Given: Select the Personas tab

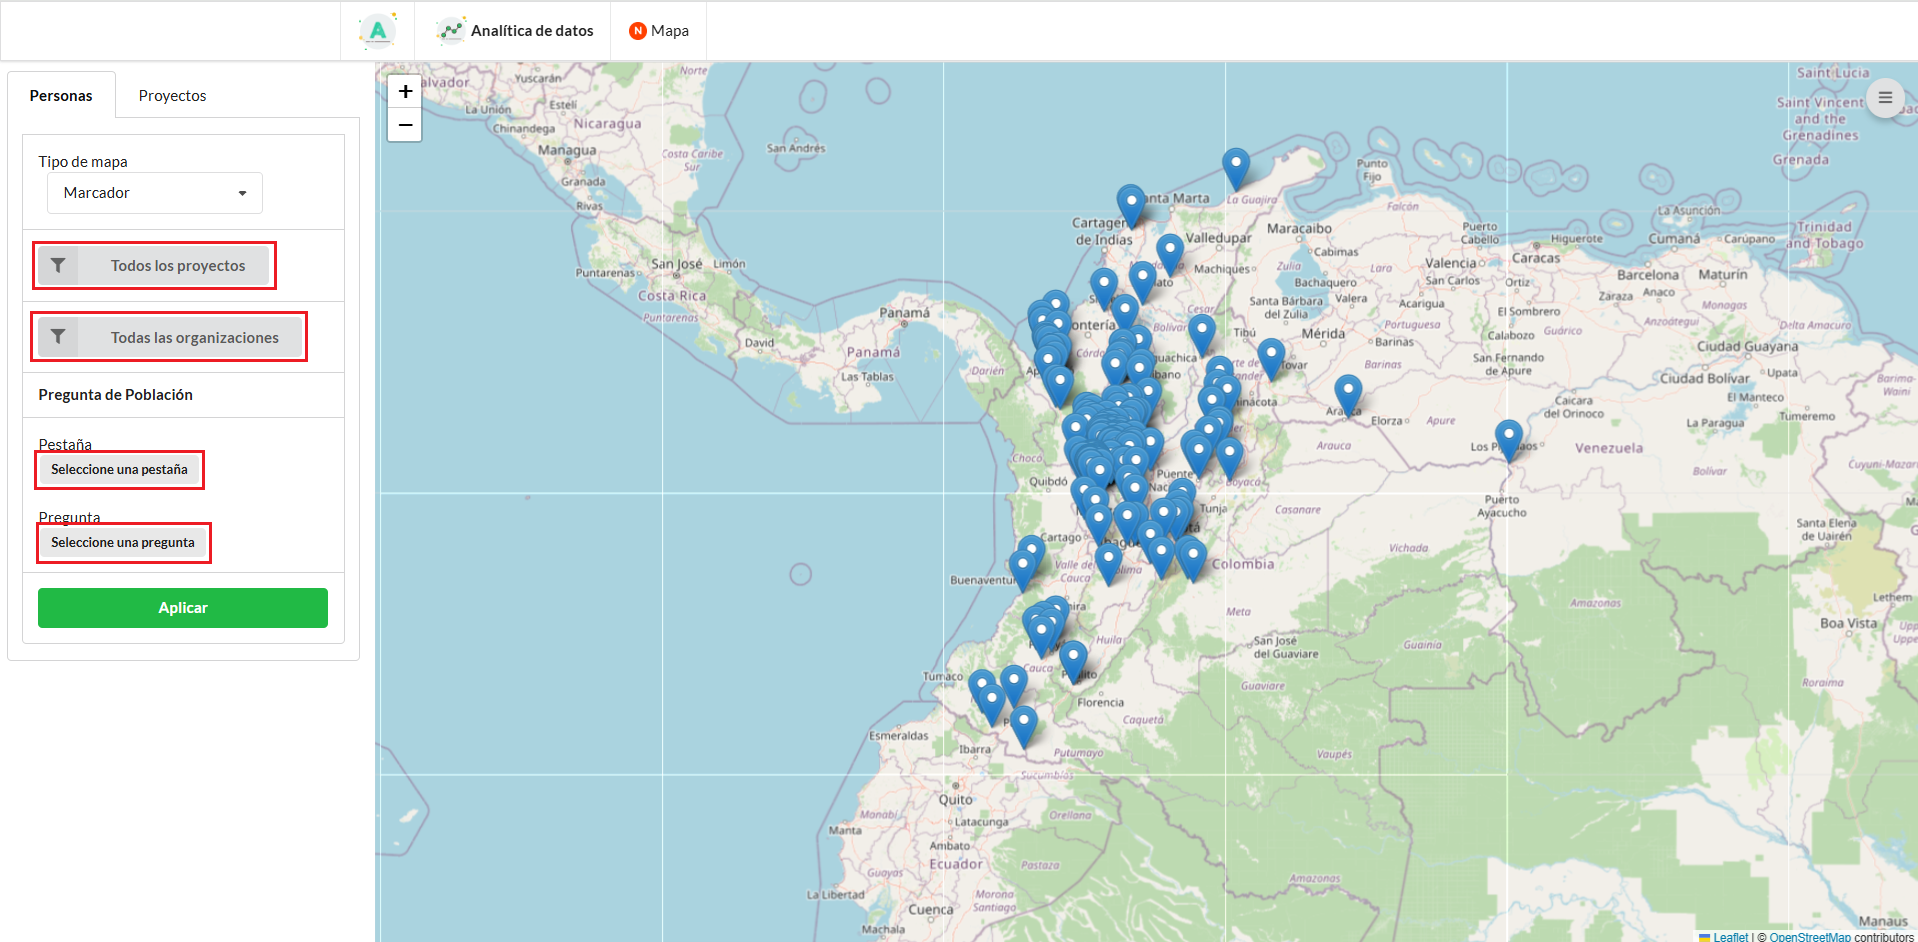Looking at the screenshot, I should [x=61, y=96].
